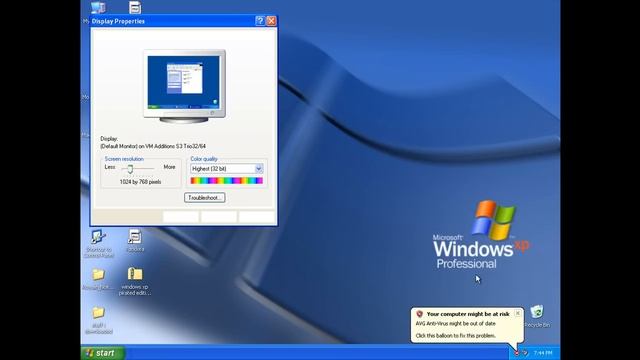Click the 7:44 PM taskbar clock

pos(543,353)
